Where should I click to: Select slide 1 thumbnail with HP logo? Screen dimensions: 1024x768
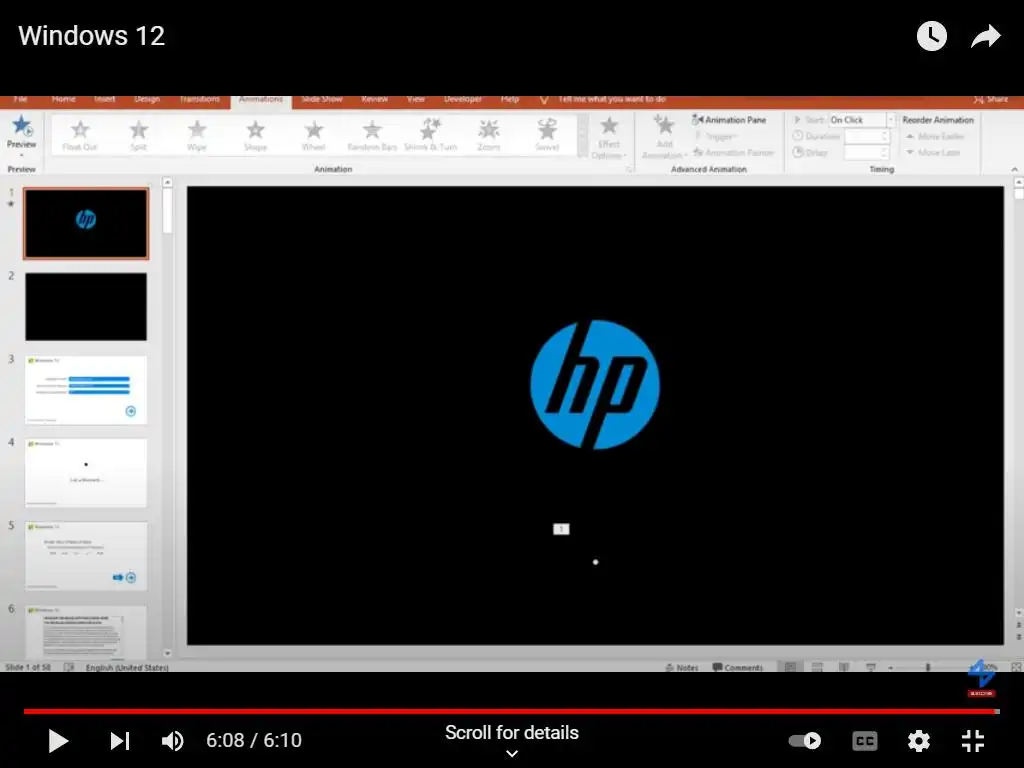coord(86,223)
